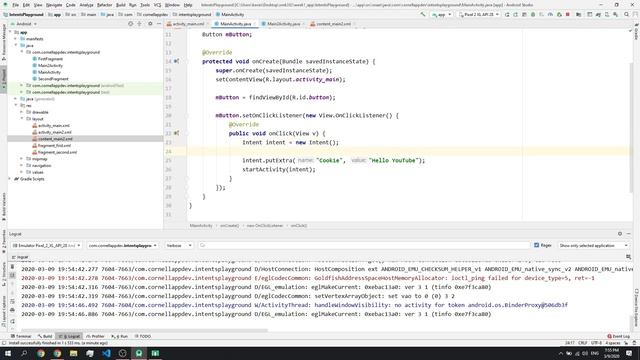Click the "Hello YouTube" string in code

pos(394,160)
